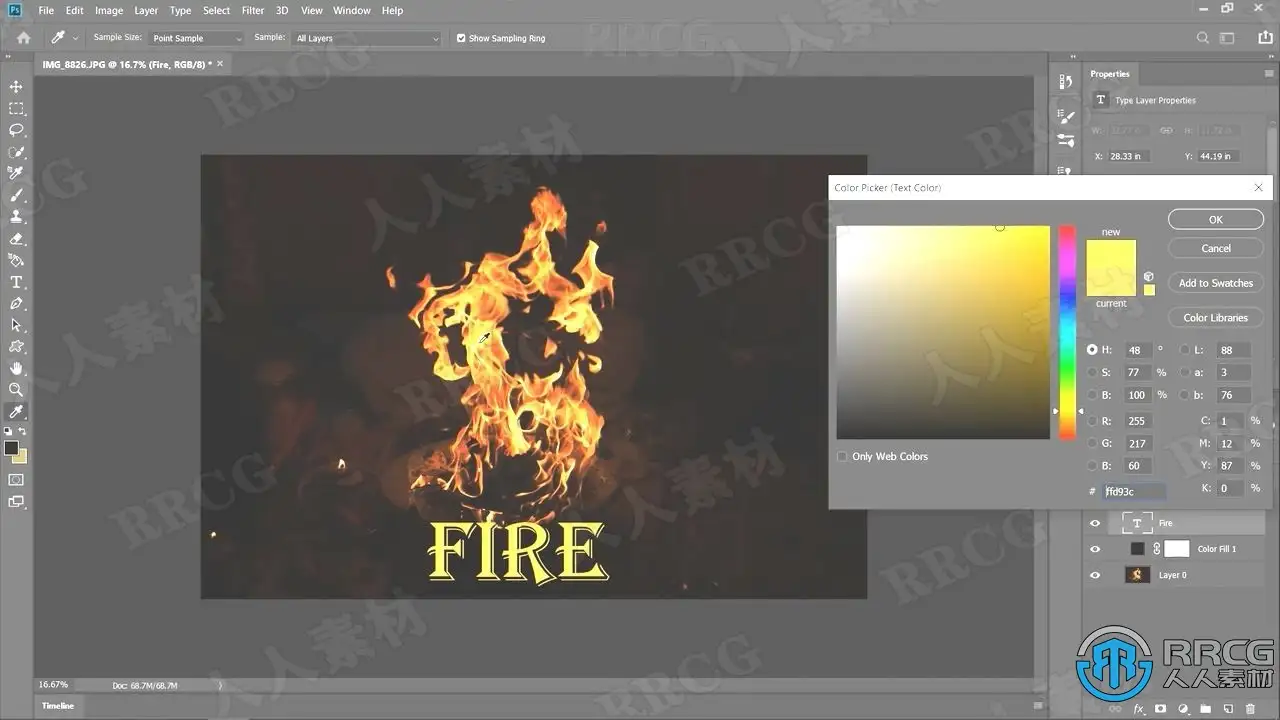Create a new layer

pos(1228,709)
